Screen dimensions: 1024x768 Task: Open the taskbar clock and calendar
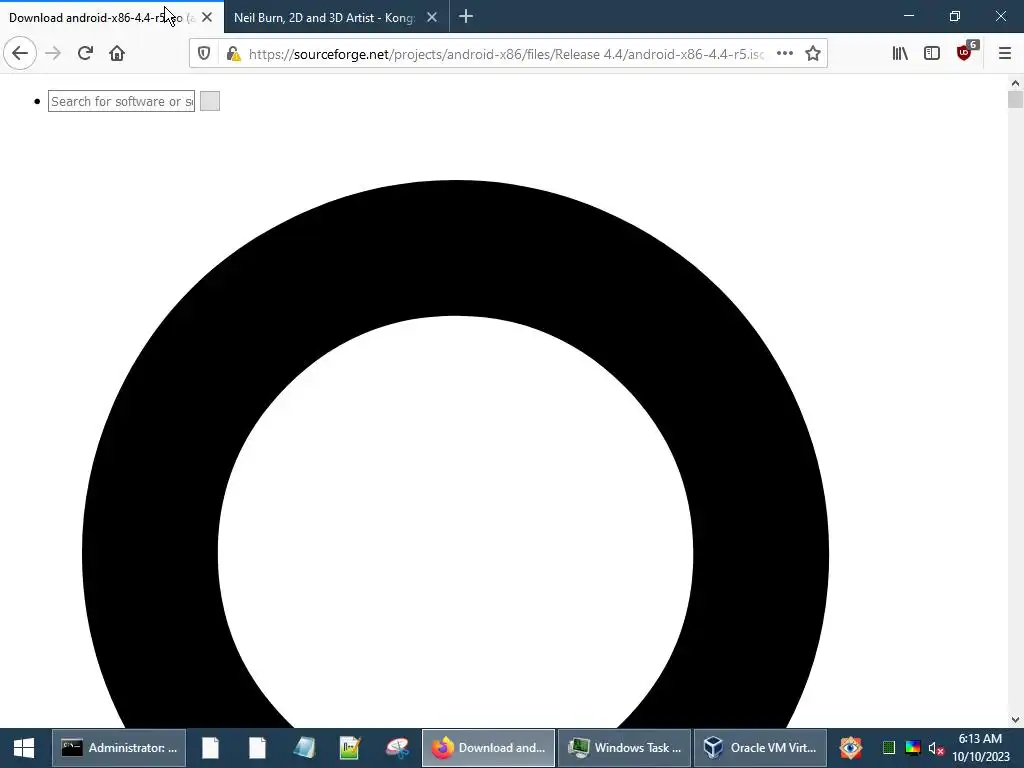980,748
